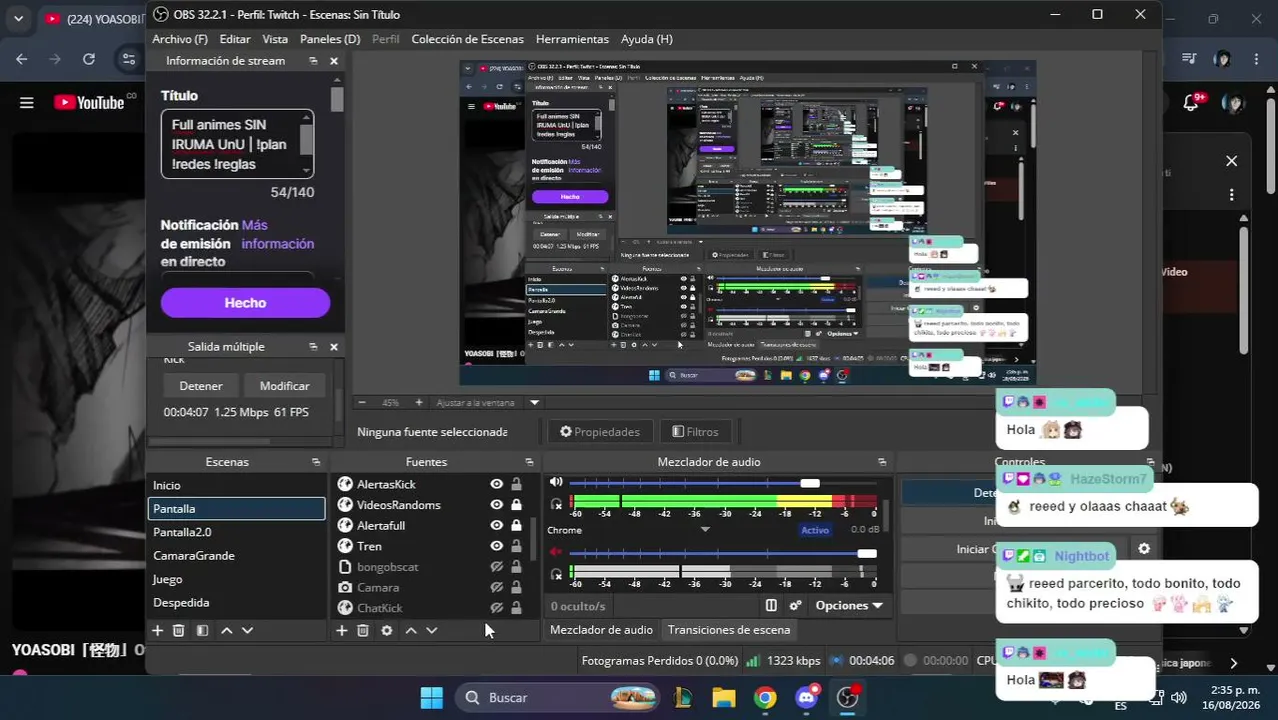Image resolution: width=1278 pixels, height=720 pixels.
Task: Click Detener in Salida múltiple
Action: [201, 386]
